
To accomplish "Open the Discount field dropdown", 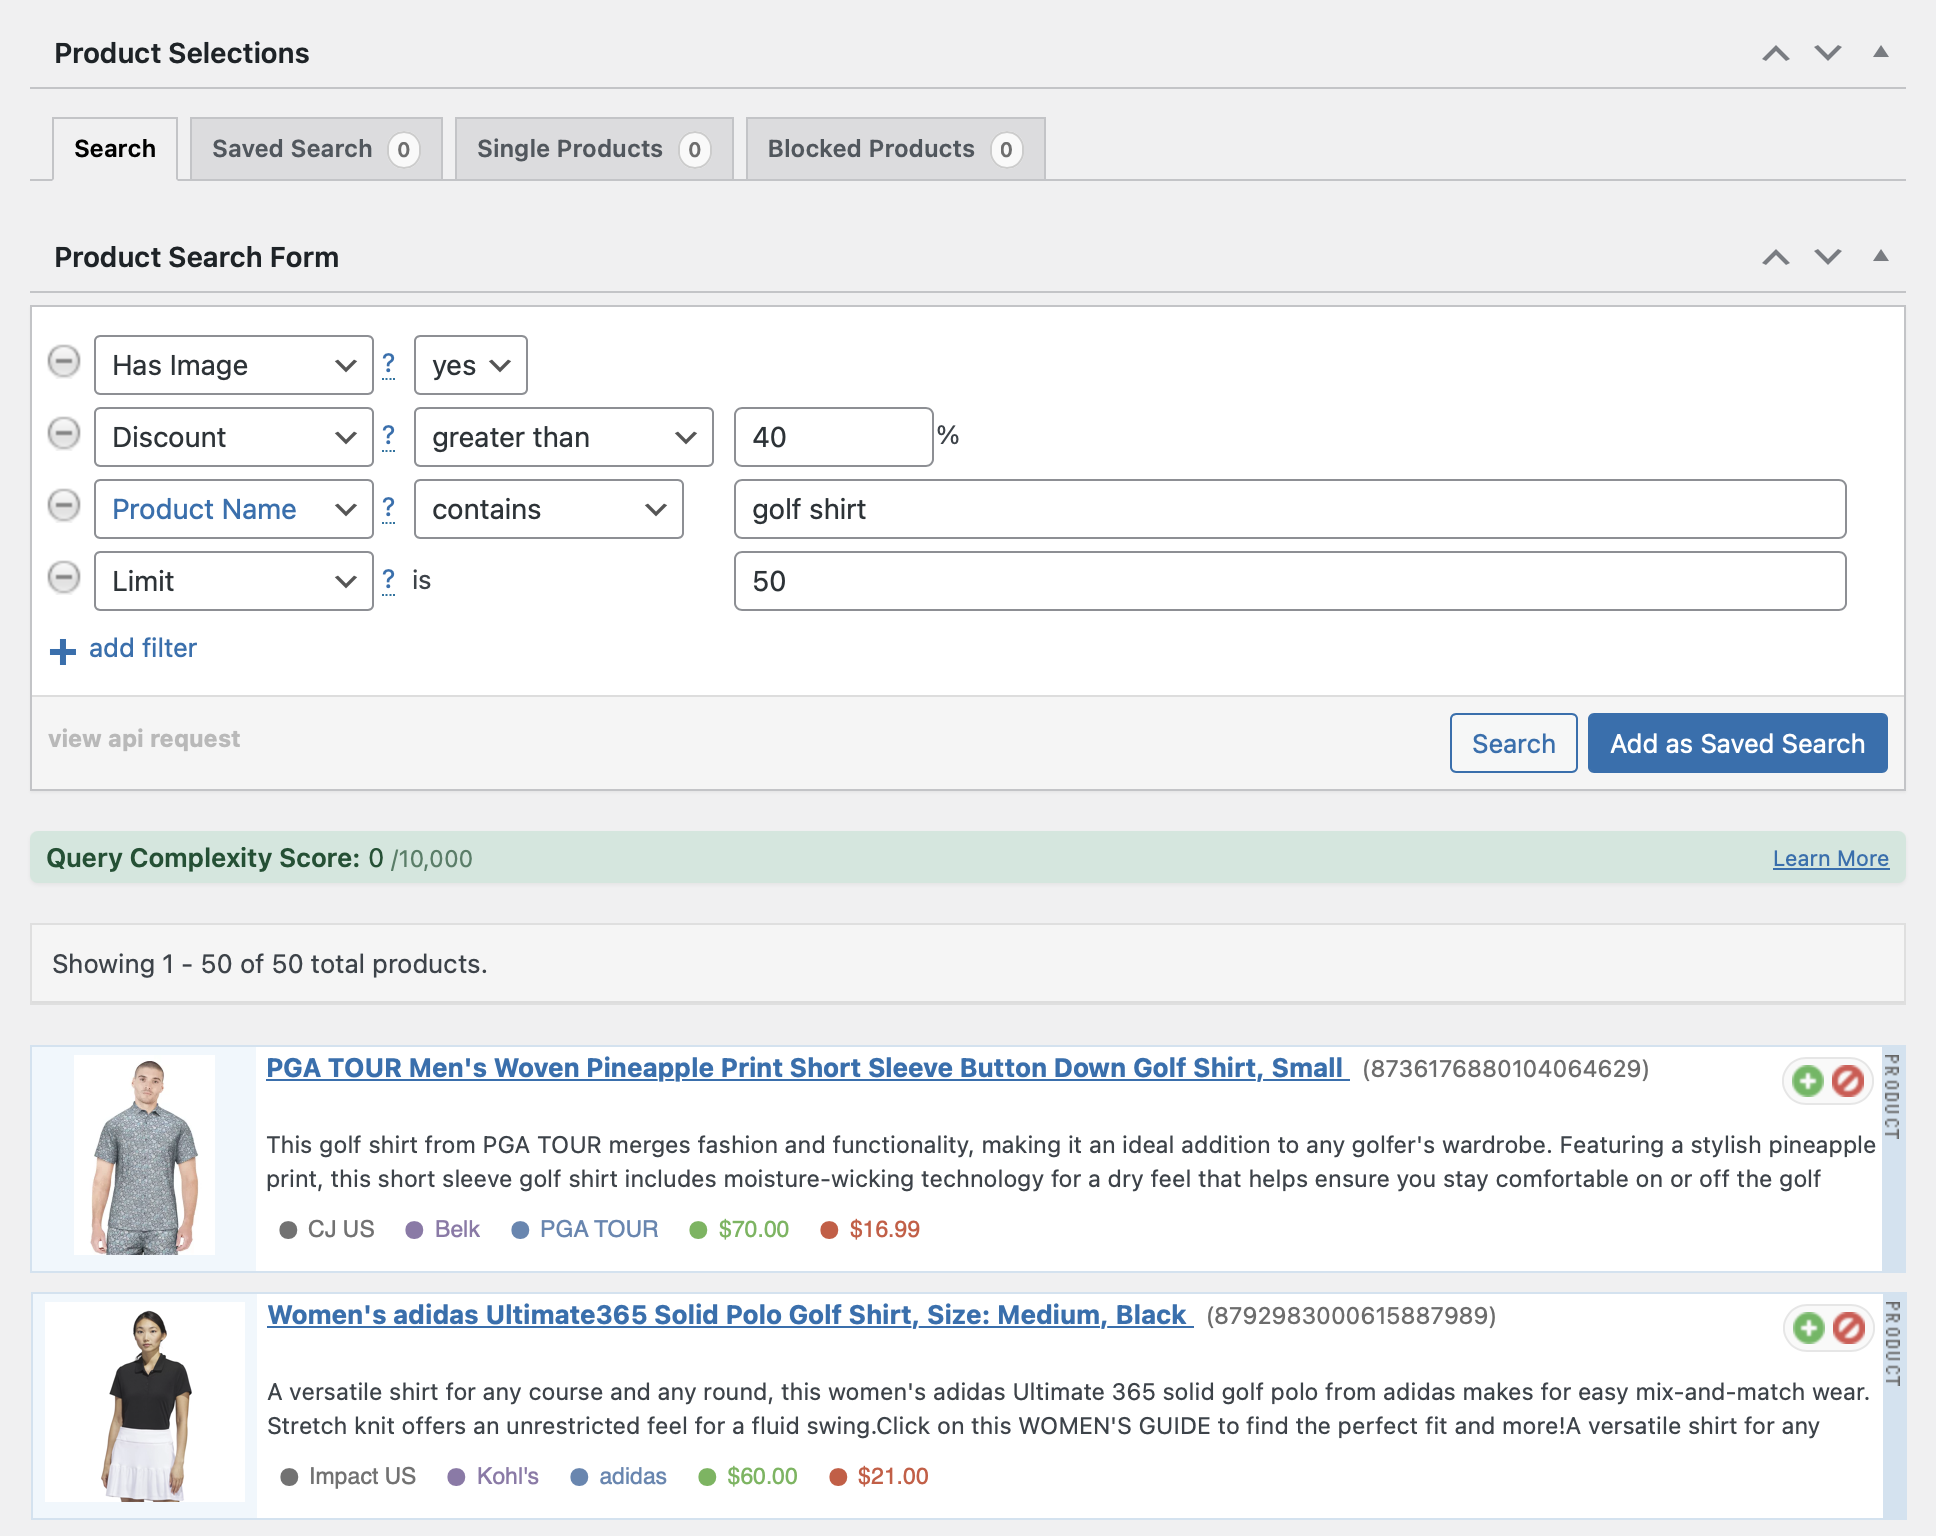I will click(x=234, y=437).
